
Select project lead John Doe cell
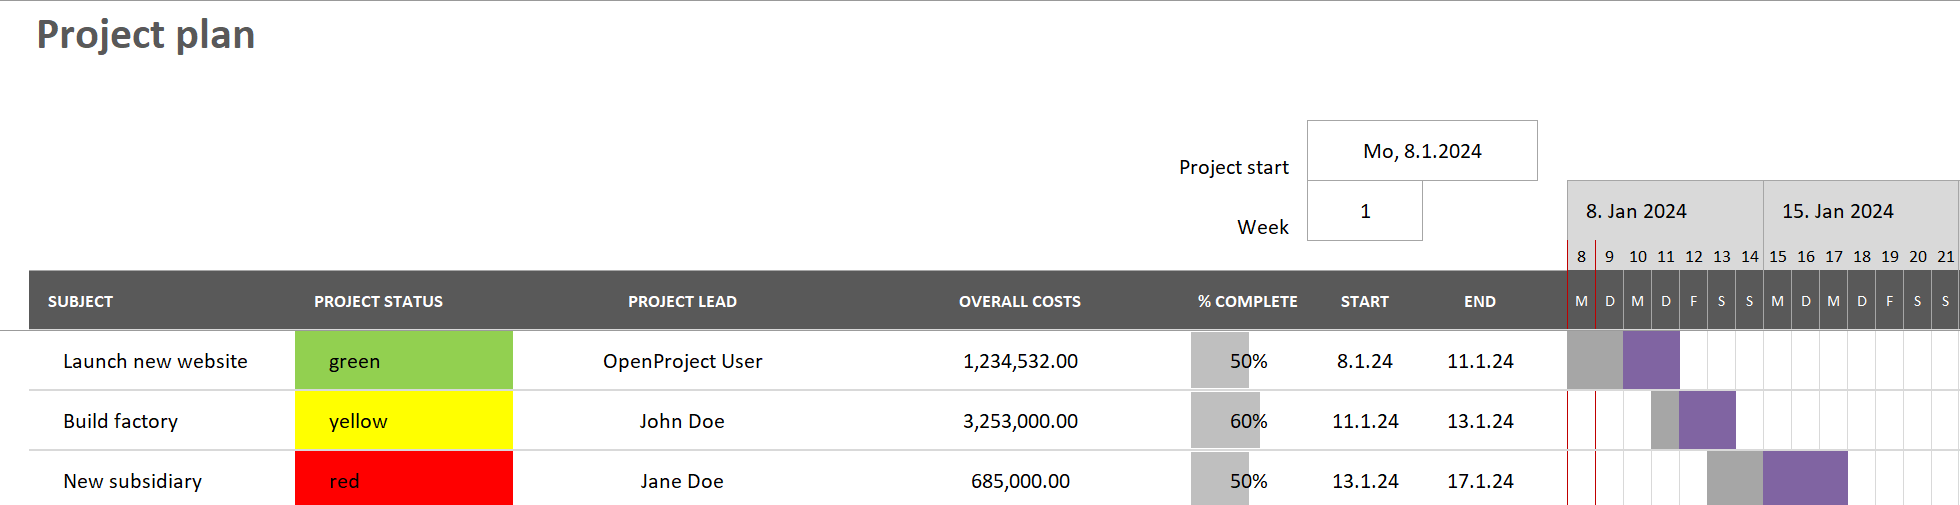pyautogui.click(x=682, y=421)
